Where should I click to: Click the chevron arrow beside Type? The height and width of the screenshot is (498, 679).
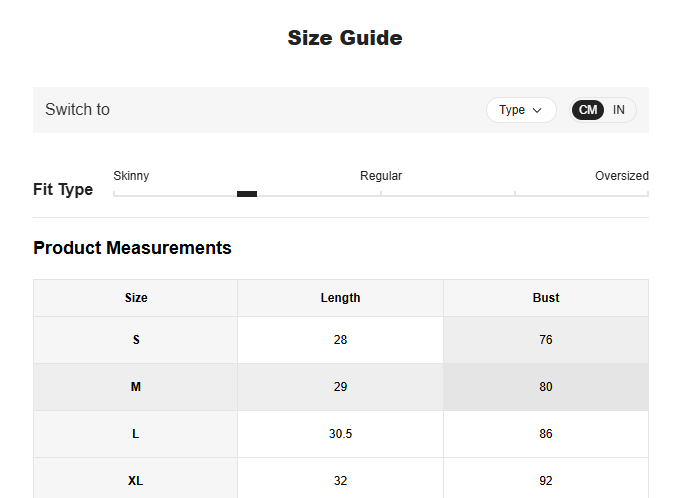(x=537, y=110)
